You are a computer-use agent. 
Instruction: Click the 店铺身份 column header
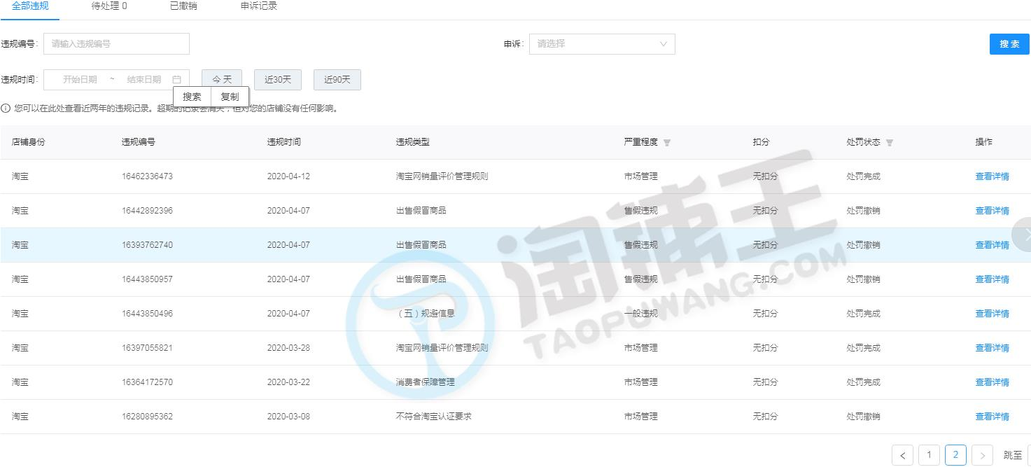[x=28, y=143]
